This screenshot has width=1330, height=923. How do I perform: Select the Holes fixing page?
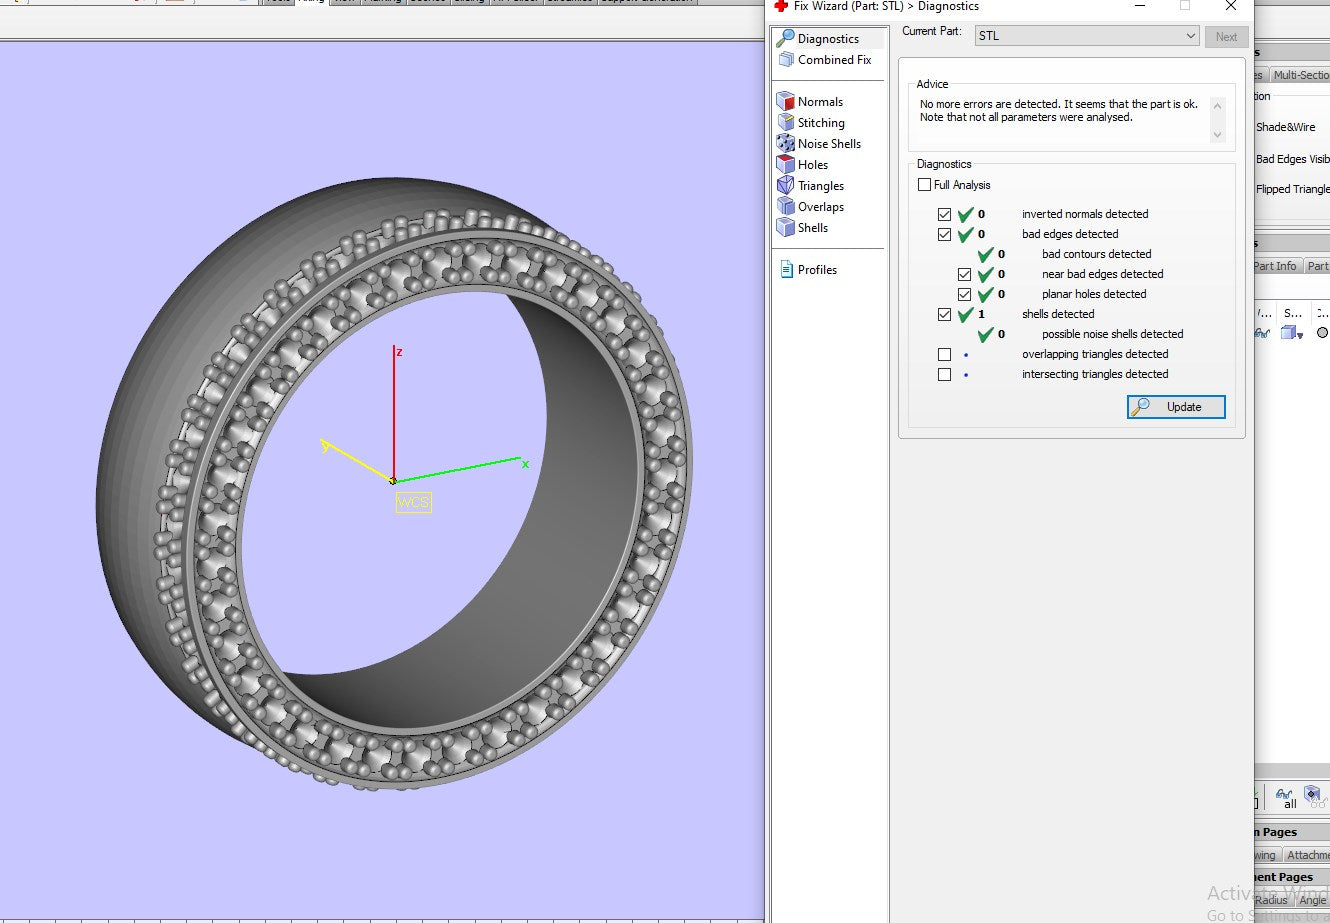click(x=812, y=165)
